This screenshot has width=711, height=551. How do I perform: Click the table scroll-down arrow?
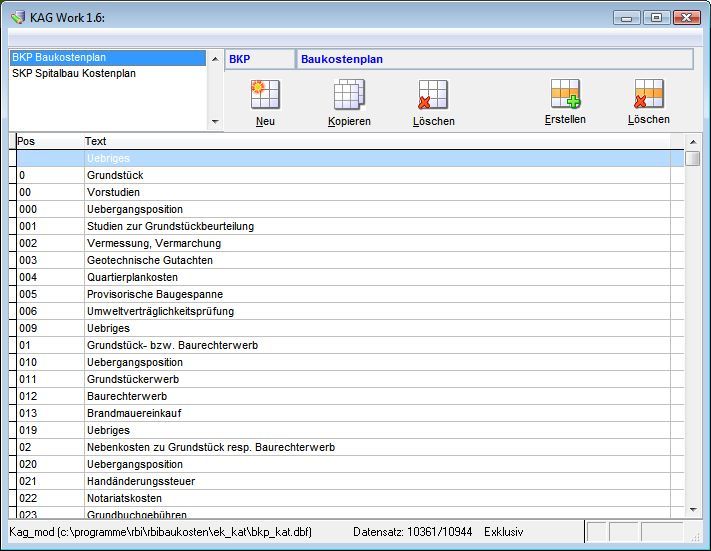tap(693, 510)
